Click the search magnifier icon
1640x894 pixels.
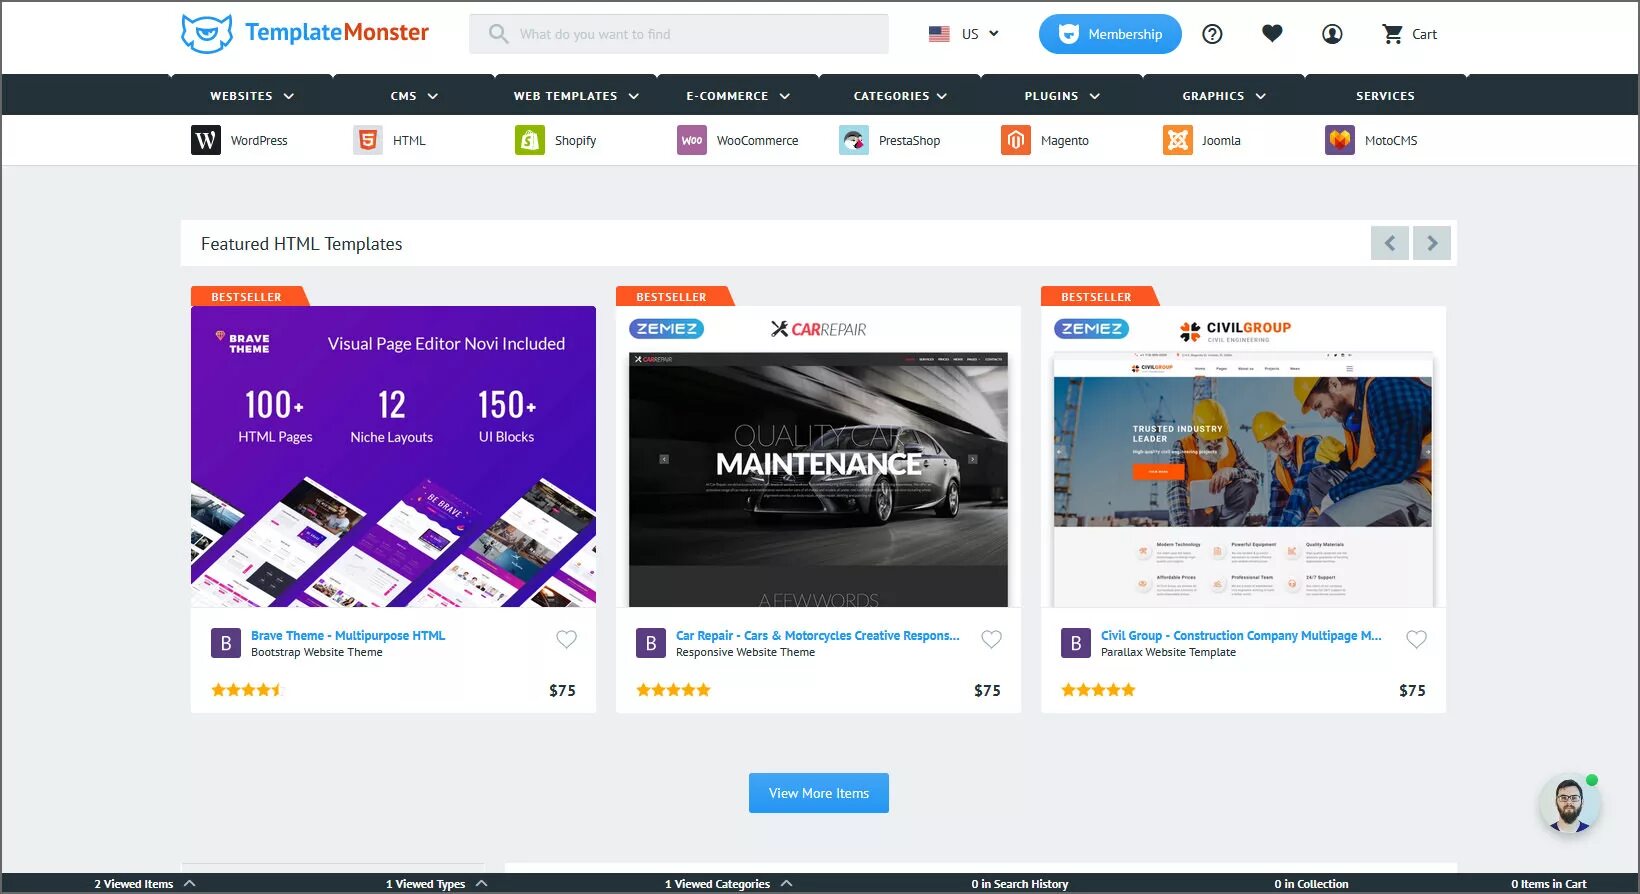tap(498, 34)
